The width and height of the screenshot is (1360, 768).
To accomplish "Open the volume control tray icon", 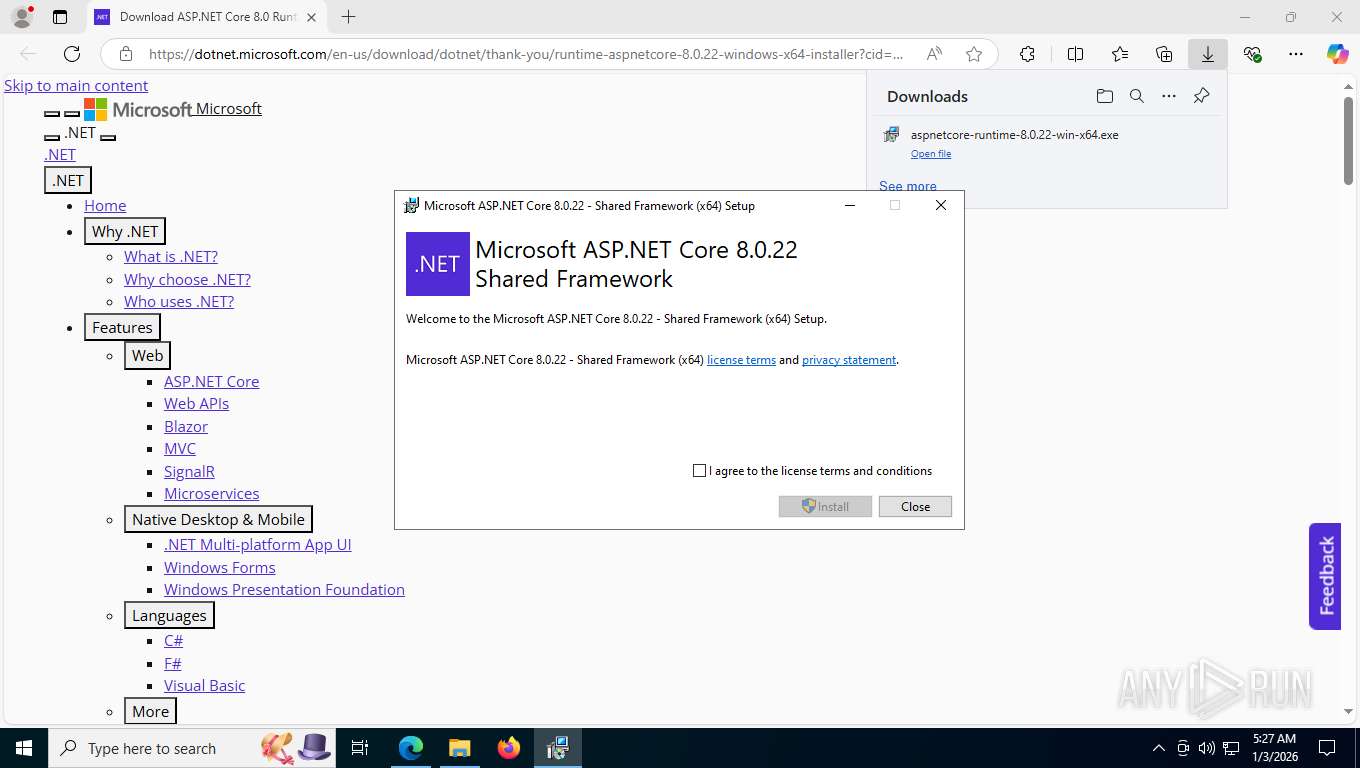I will [x=1206, y=748].
